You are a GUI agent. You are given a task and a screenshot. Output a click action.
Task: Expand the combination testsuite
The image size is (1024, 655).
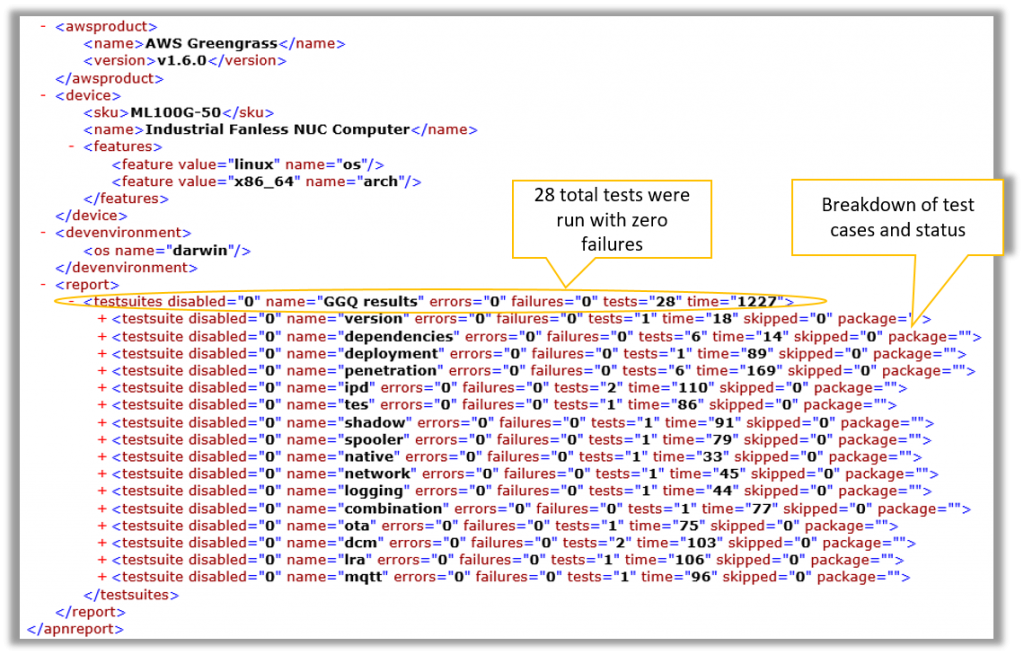point(102,509)
